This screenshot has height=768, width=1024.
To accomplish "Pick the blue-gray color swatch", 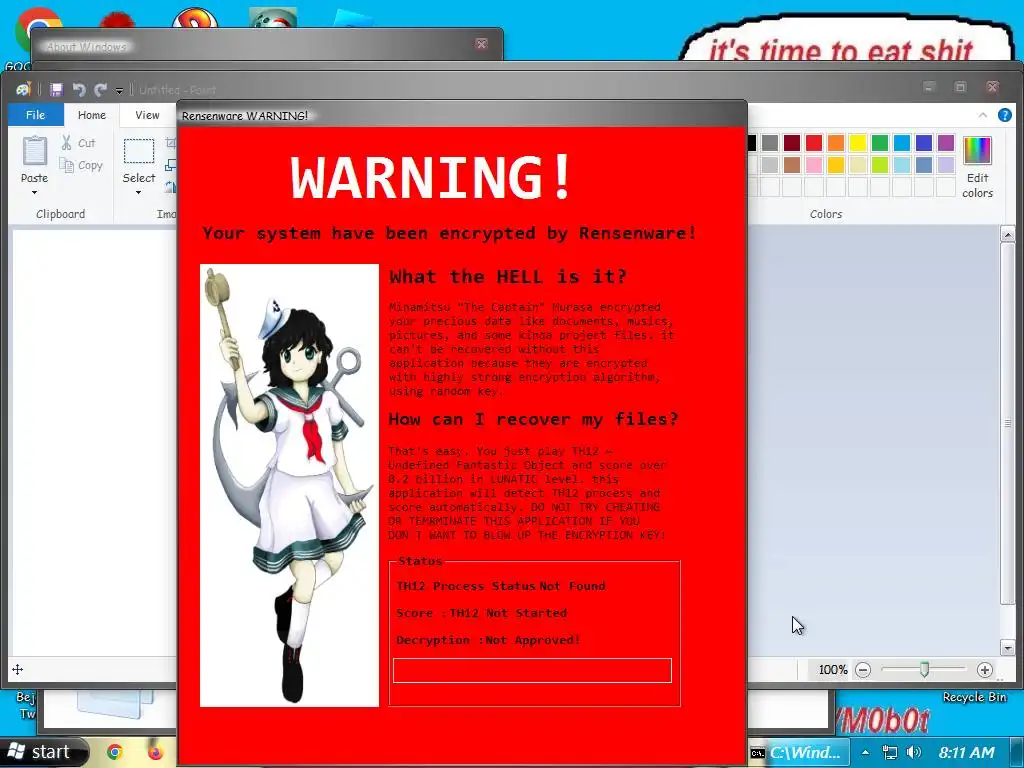I will coord(924,165).
